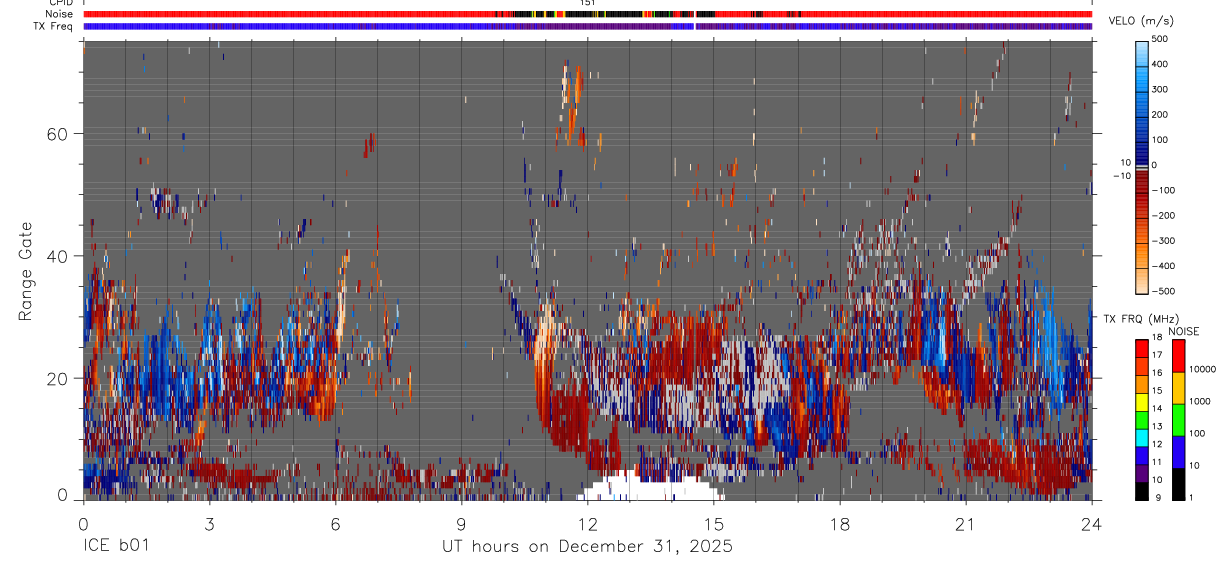1228x567 pixels.
Task: Click UT hour tick label 3
Action: [x=209, y=523]
